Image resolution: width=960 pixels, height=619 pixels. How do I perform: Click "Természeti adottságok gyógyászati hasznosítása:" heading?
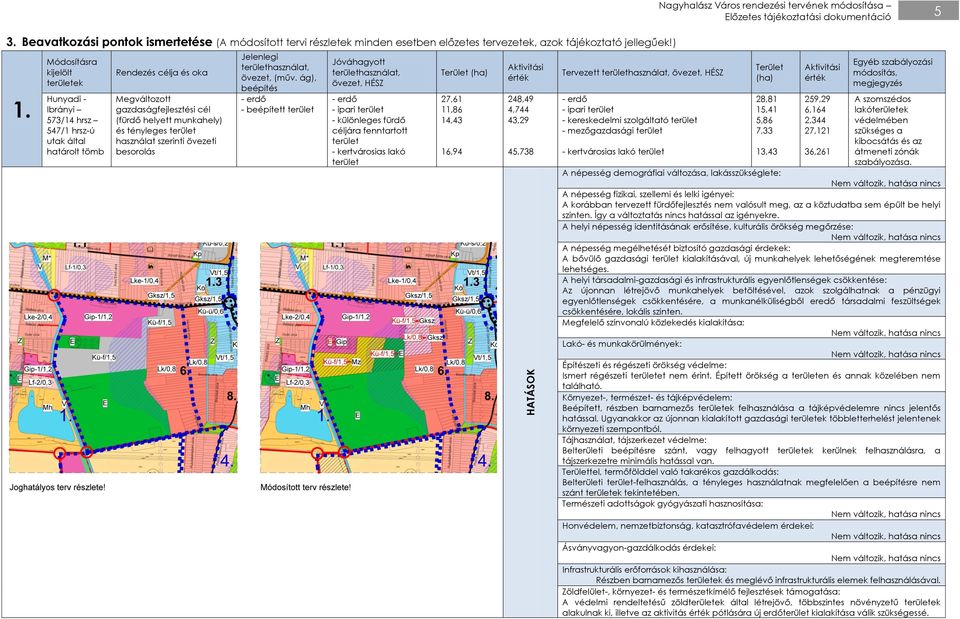tap(662, 504)
